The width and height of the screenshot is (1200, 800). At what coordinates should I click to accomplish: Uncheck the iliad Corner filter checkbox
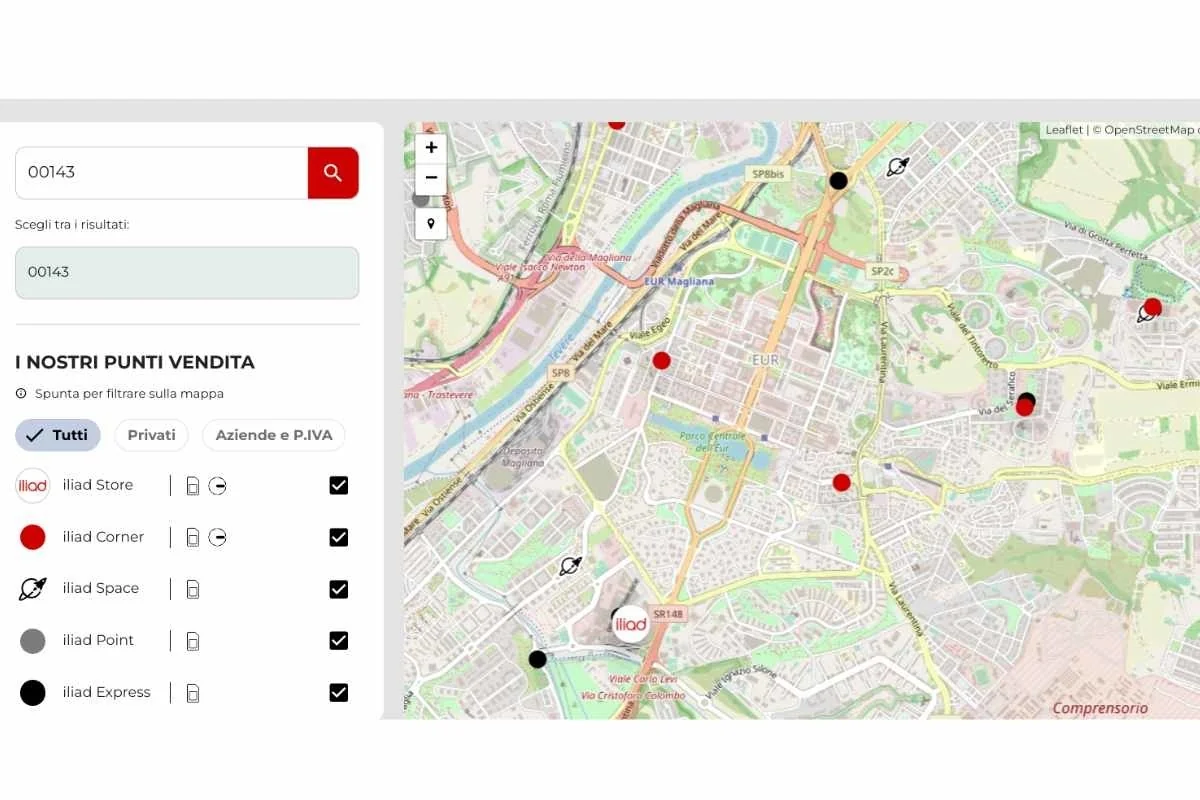339,537
